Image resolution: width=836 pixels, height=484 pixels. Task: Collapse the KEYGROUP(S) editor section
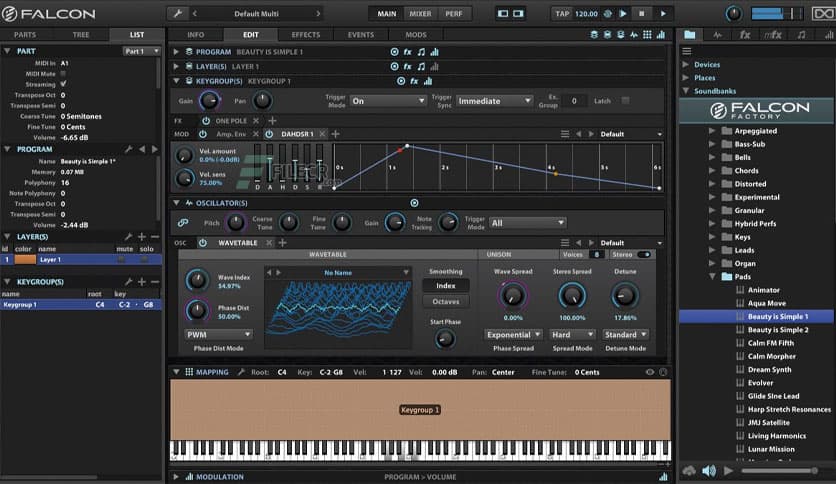coord(176,81)
